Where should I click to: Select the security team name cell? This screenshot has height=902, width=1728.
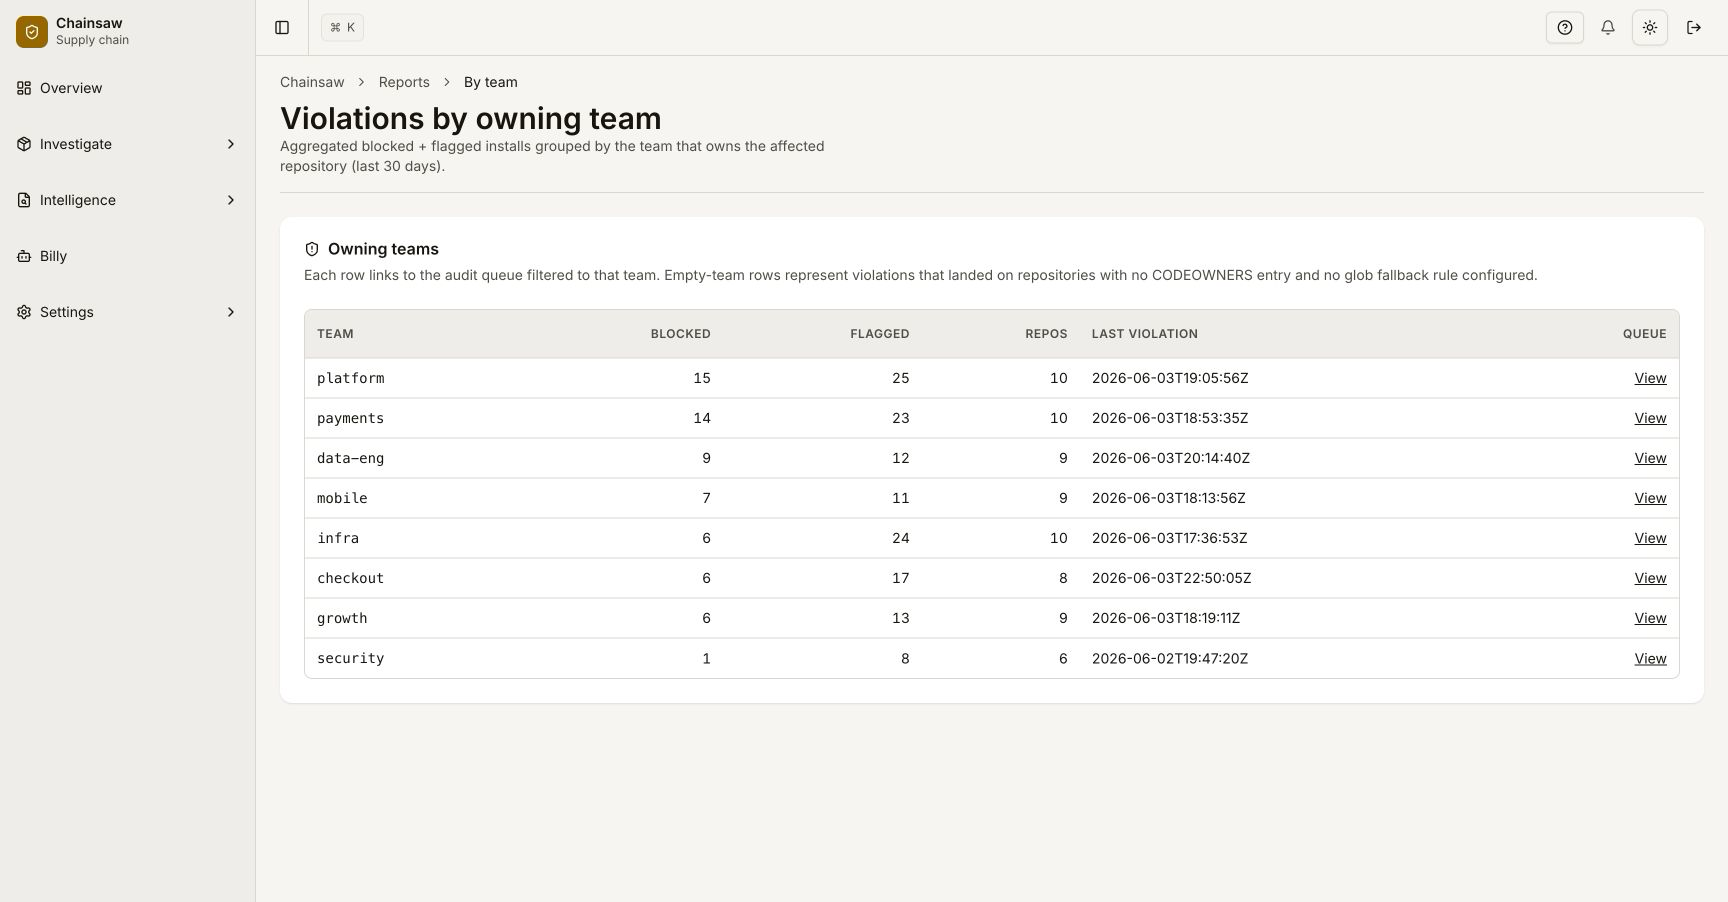[x=350, y=658]
